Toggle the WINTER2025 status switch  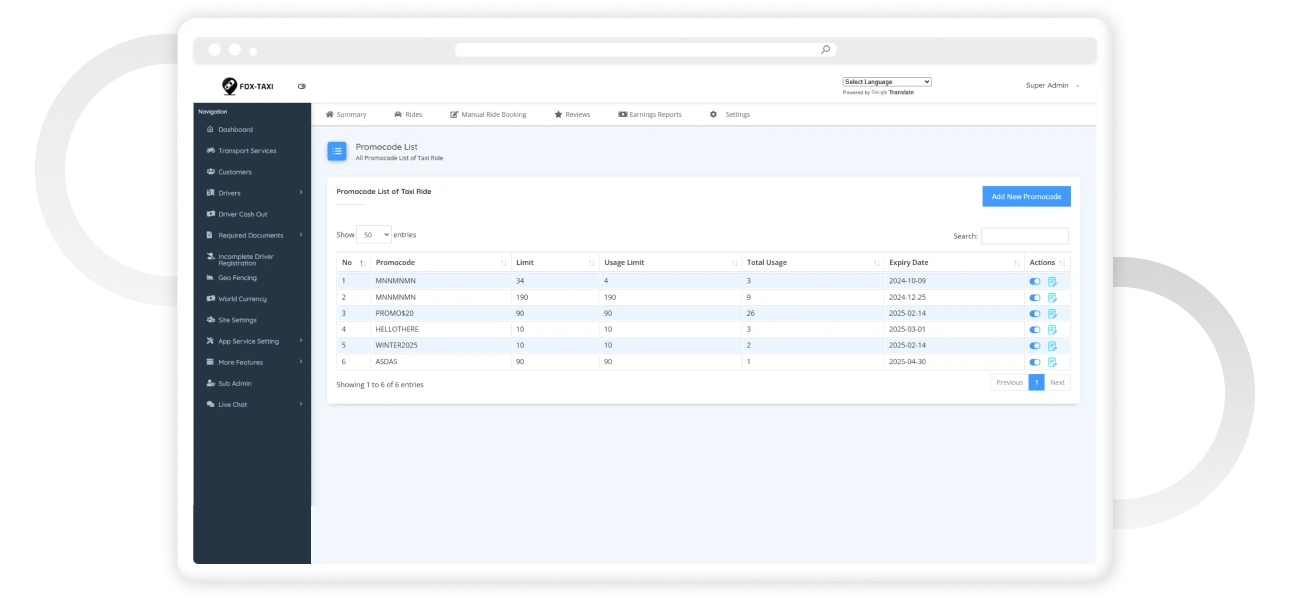point(1035,346)
